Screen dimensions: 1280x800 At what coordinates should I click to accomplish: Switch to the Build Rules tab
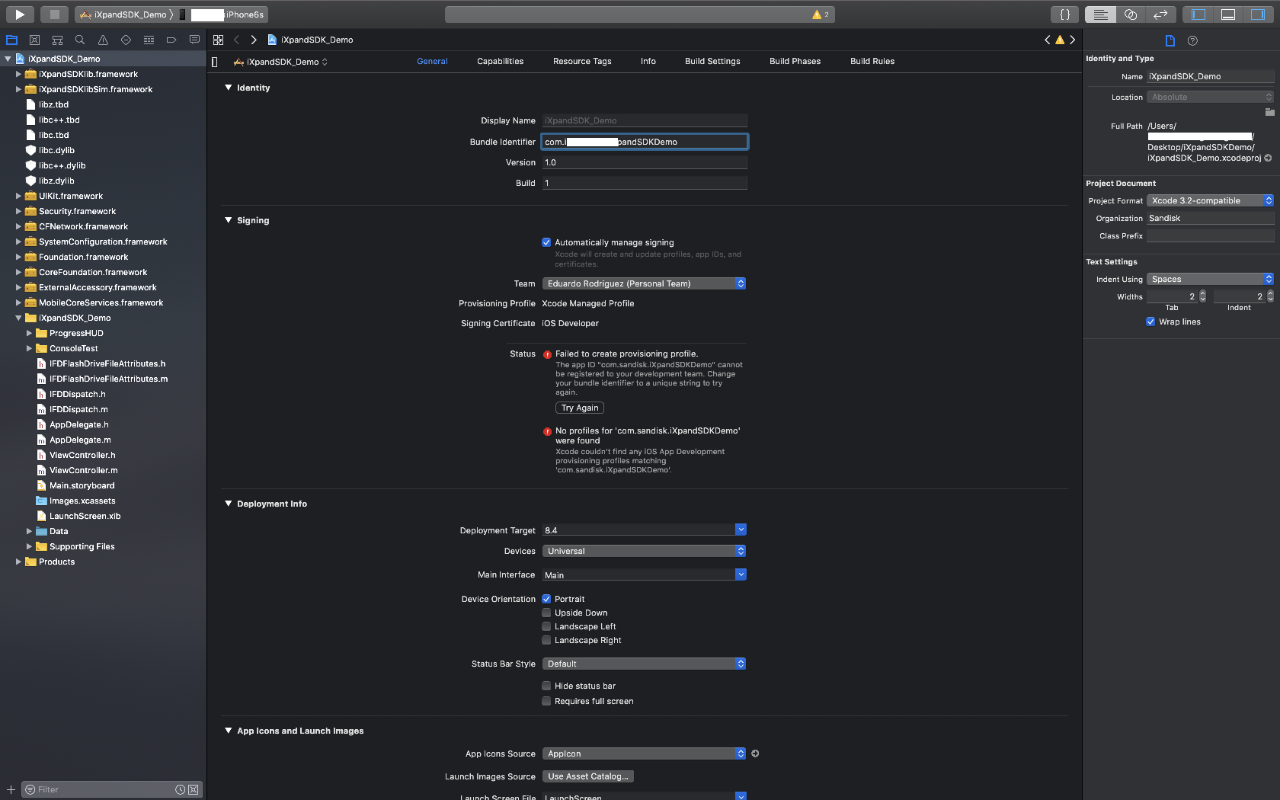point(872,62)
